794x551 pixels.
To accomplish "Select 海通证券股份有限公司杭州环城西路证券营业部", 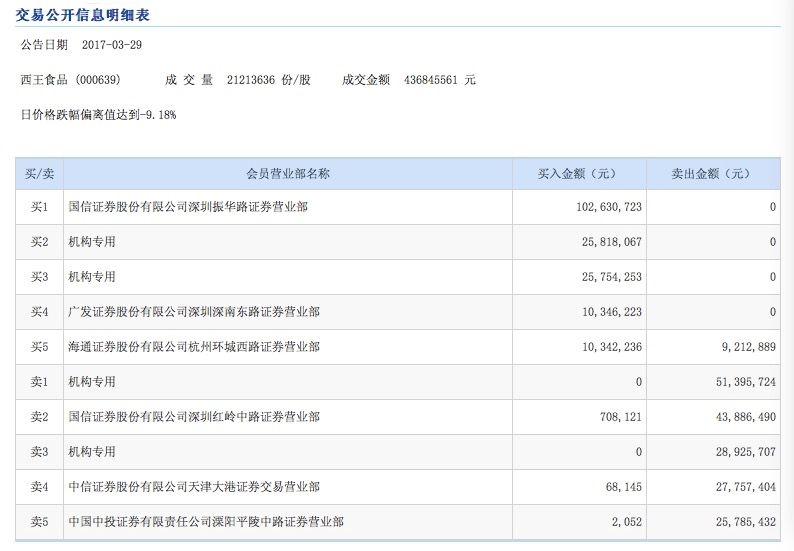I will [x=194, y=346].
